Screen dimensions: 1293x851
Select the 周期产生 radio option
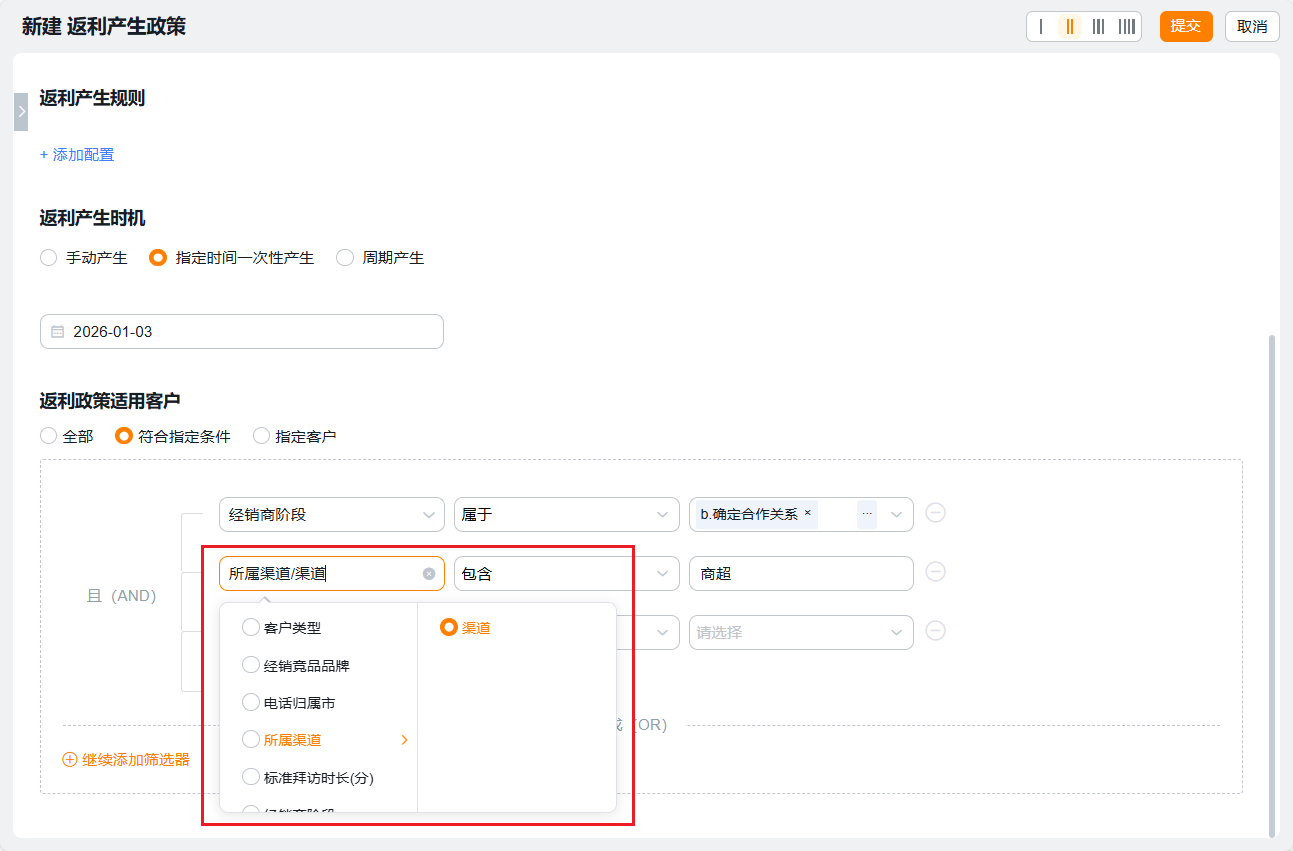click(x=345, y=258)
